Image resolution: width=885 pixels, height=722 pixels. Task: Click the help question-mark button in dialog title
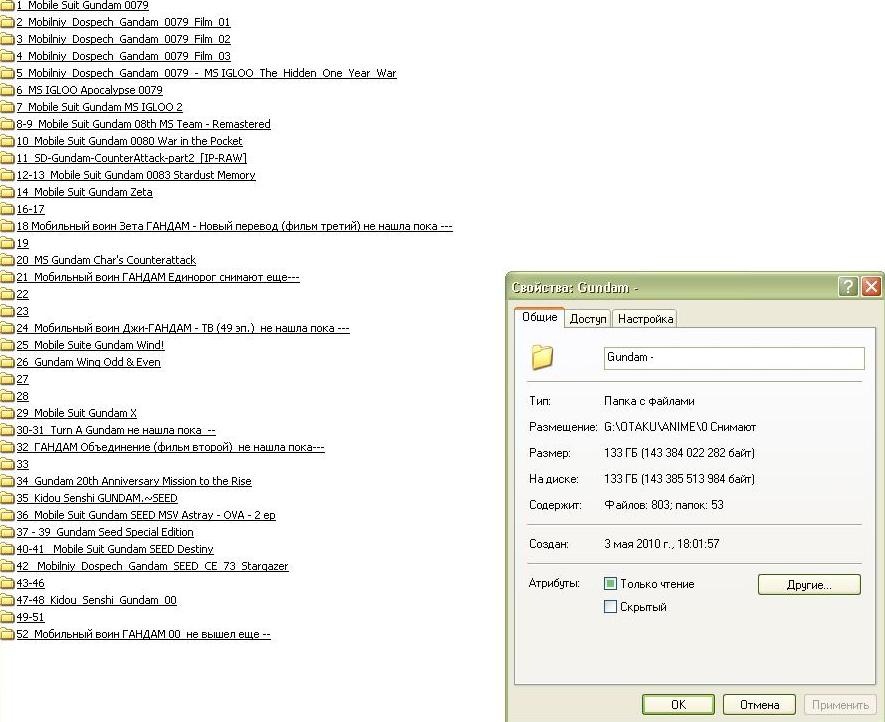848,287
